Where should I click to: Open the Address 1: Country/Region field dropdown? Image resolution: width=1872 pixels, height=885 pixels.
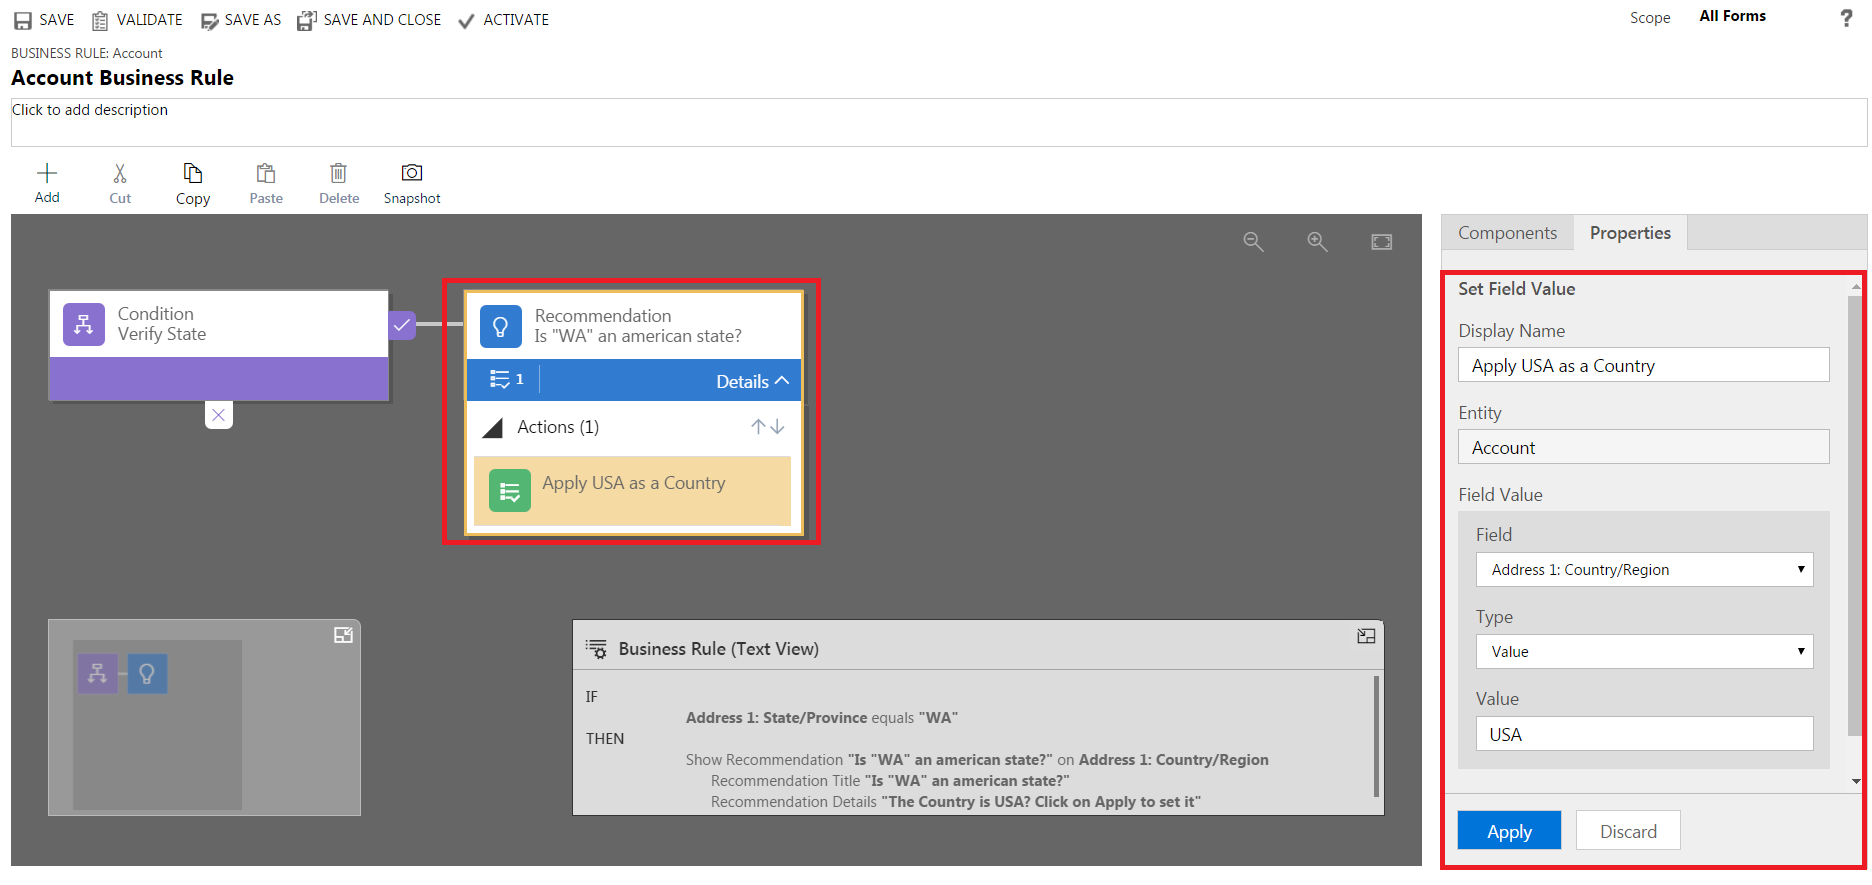click(x=1644, y=570)
